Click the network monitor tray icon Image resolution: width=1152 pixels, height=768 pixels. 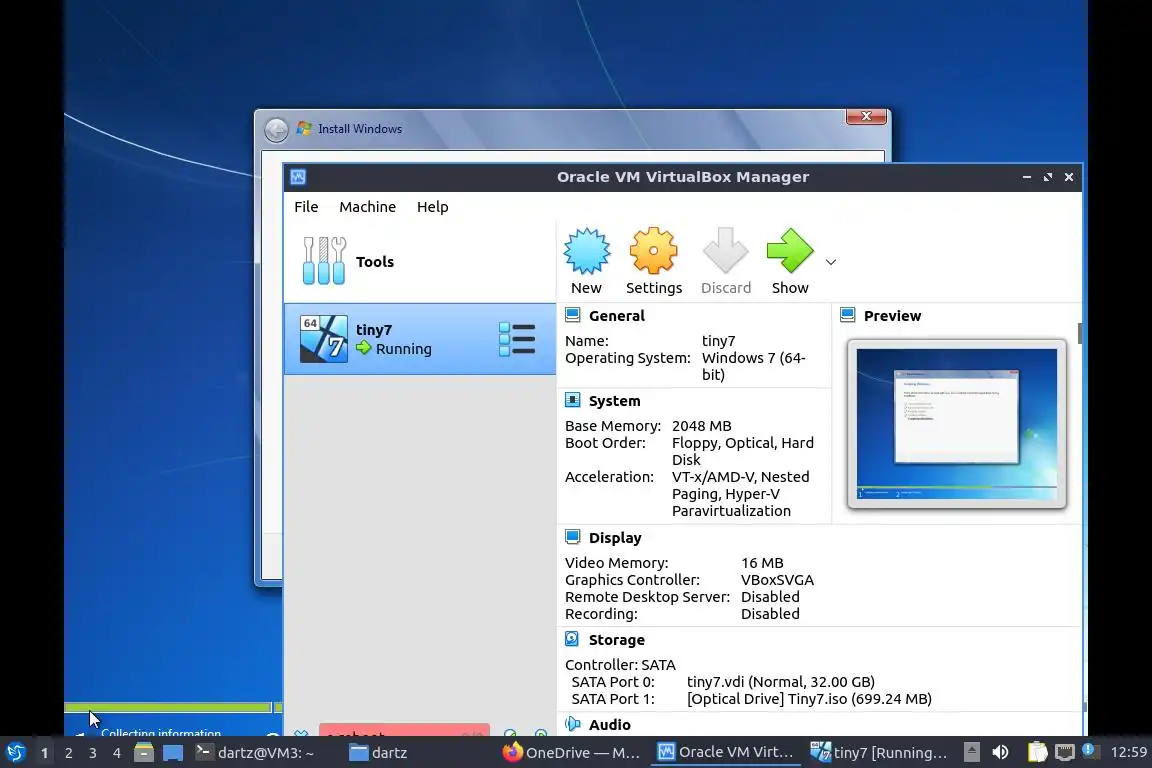[1065, 752]
